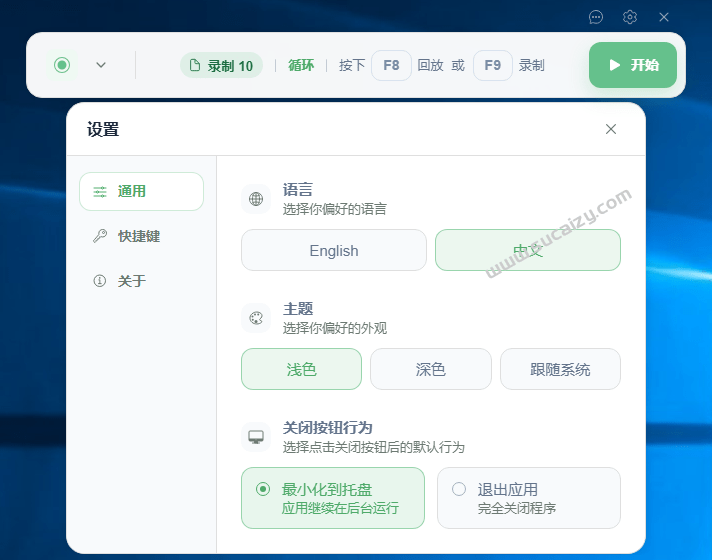
Task: Choose English language
Action: pyautogui.click(x=334, y=250)
